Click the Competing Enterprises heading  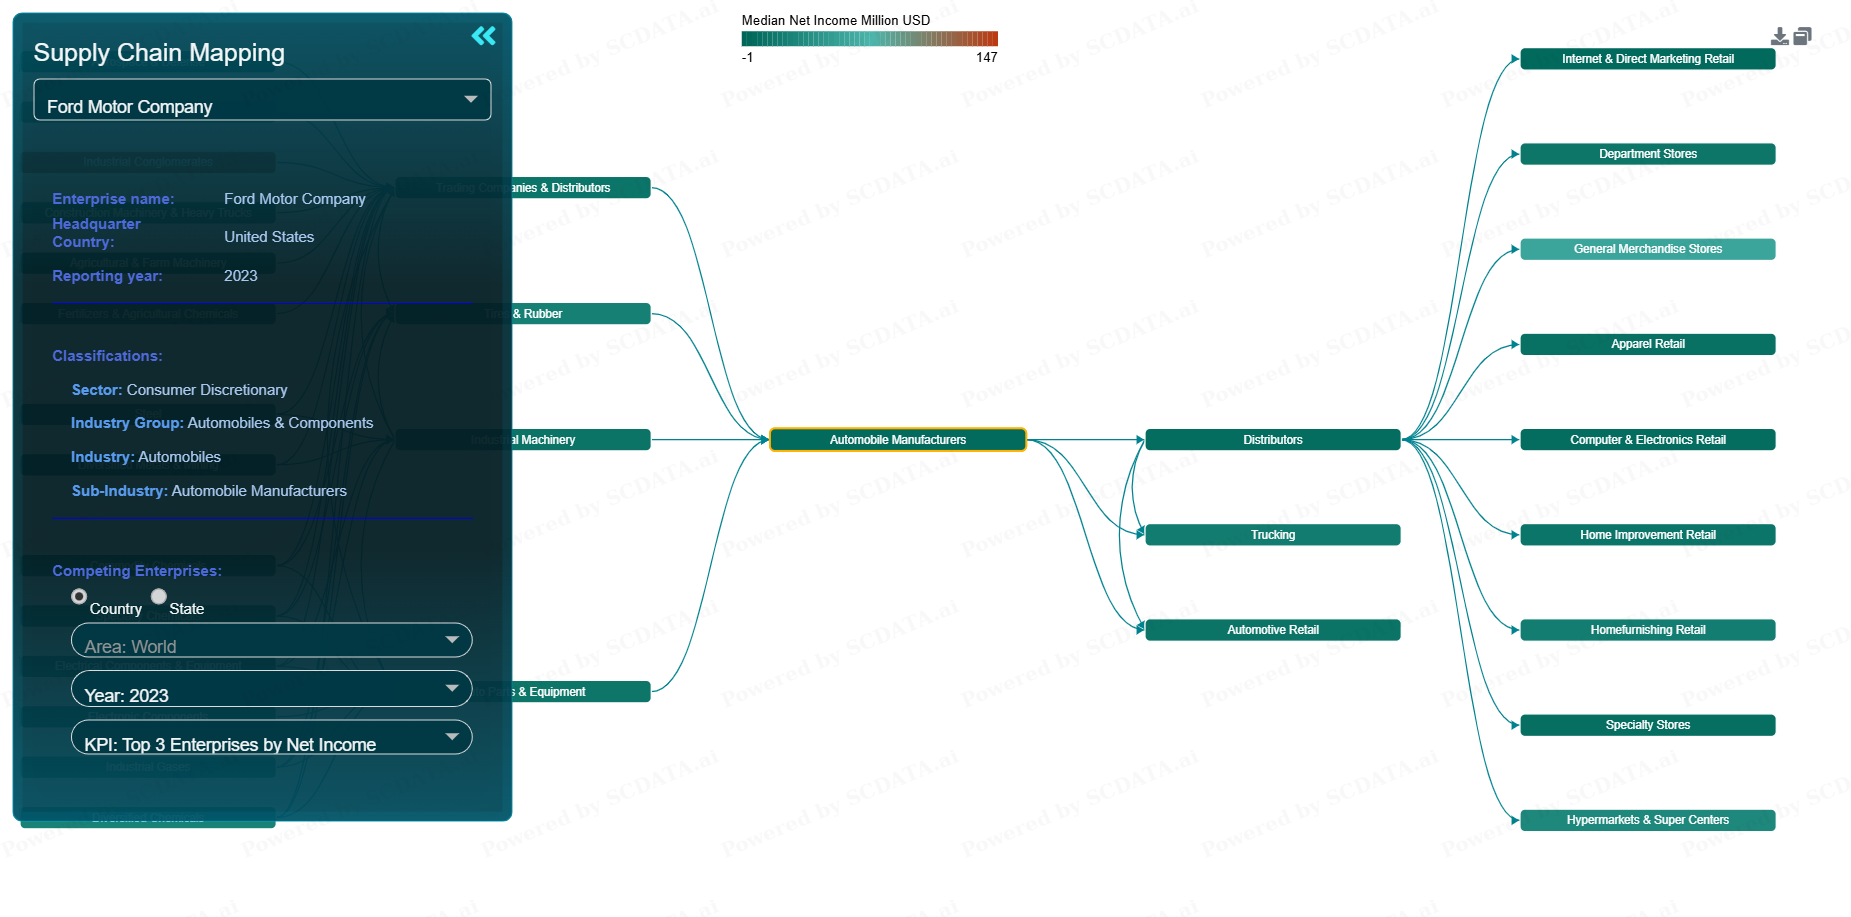[137, 571]
